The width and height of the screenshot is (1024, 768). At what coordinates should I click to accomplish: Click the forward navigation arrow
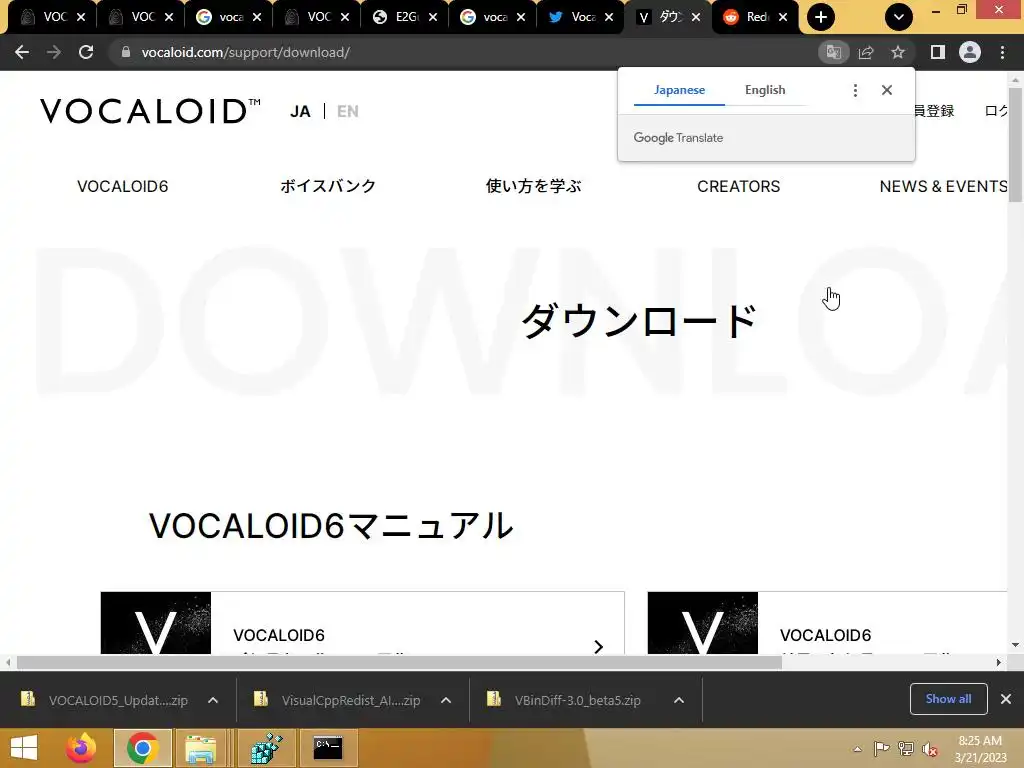pyautogui.click(x=54, y=52)
